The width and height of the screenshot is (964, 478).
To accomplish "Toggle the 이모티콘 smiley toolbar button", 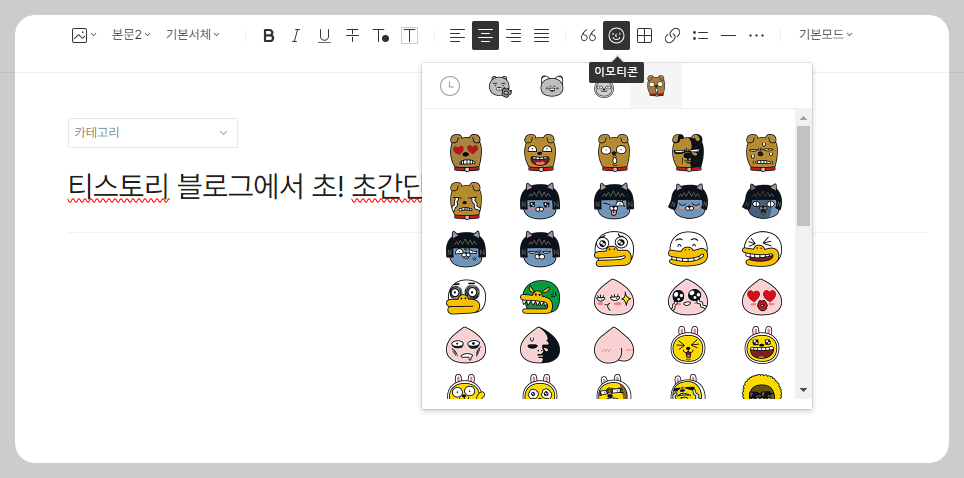I will (616, 36).
